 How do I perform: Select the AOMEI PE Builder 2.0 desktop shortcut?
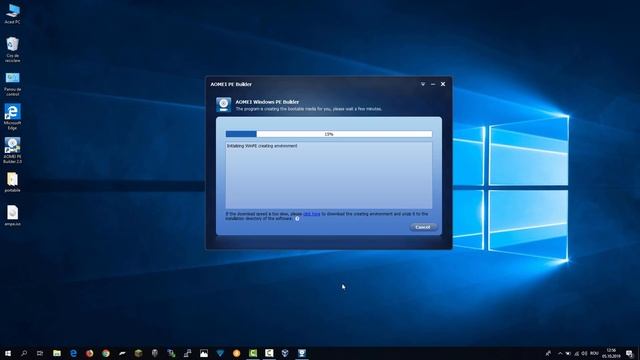tap(13, 150)
